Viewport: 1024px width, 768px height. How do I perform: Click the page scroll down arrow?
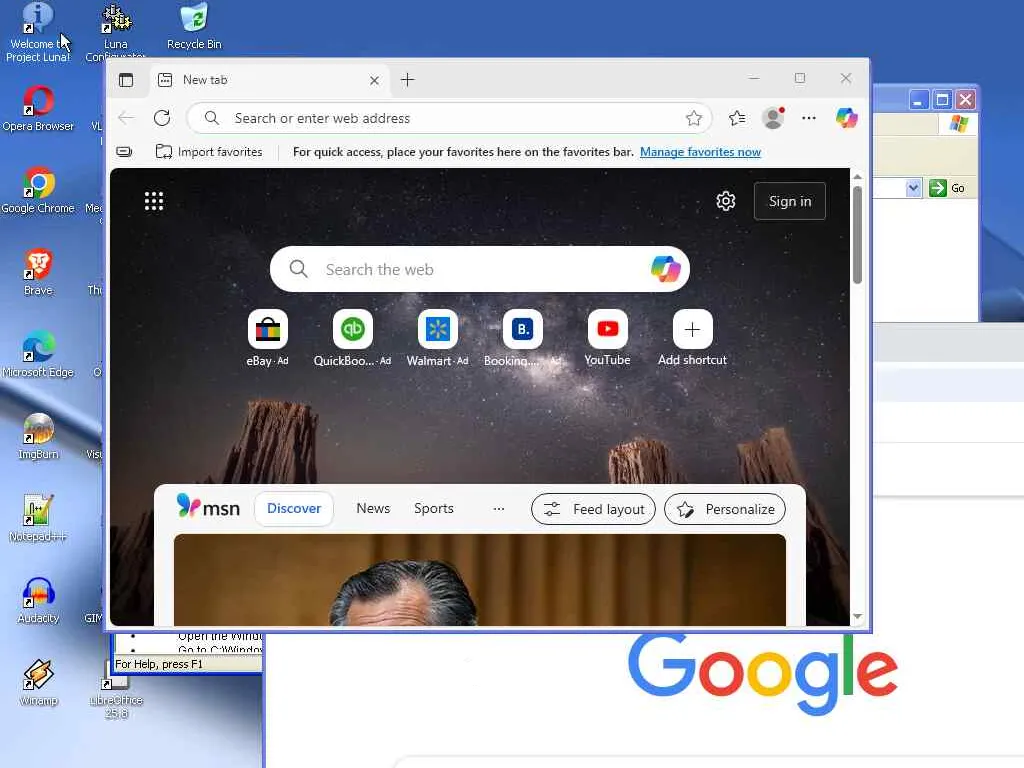pyautogui.click(x=857, y=616)
